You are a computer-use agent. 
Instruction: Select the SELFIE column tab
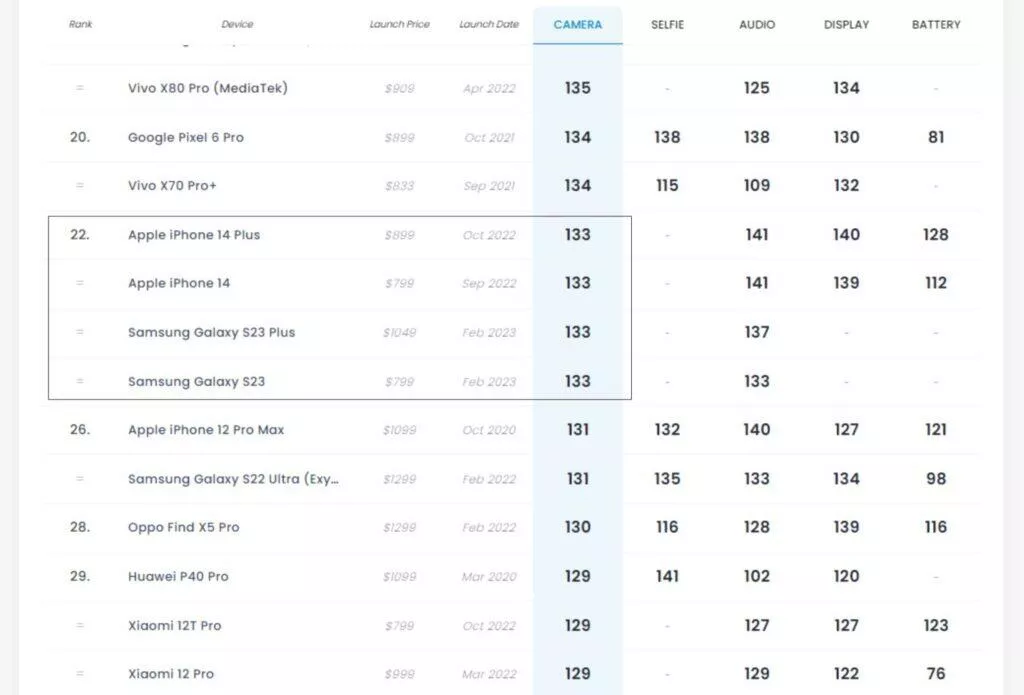(x=667, y=24)
